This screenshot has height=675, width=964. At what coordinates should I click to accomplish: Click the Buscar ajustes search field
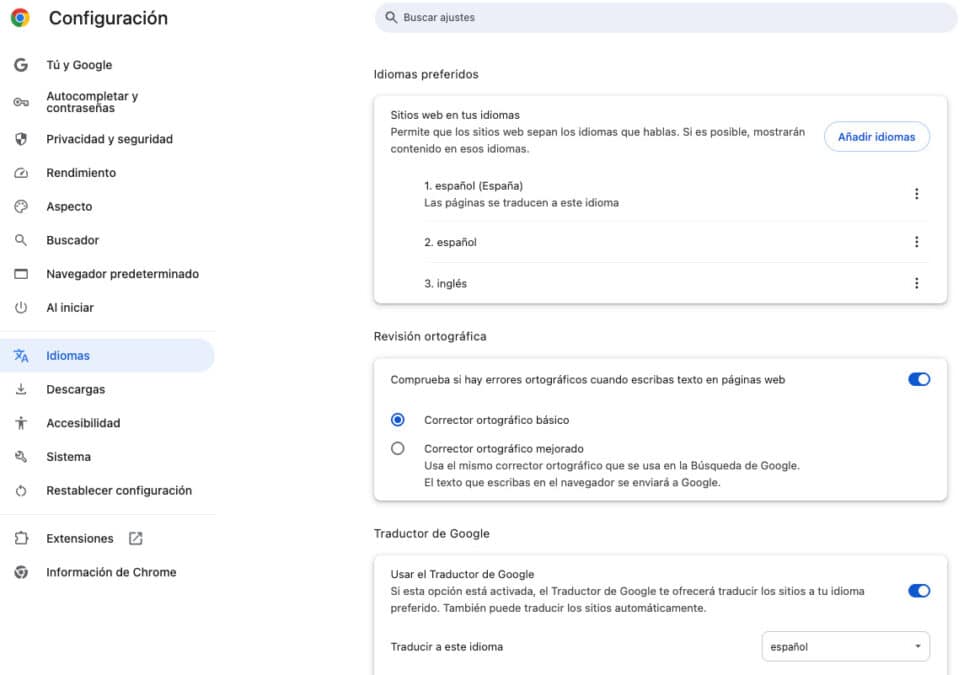point(666,17)
